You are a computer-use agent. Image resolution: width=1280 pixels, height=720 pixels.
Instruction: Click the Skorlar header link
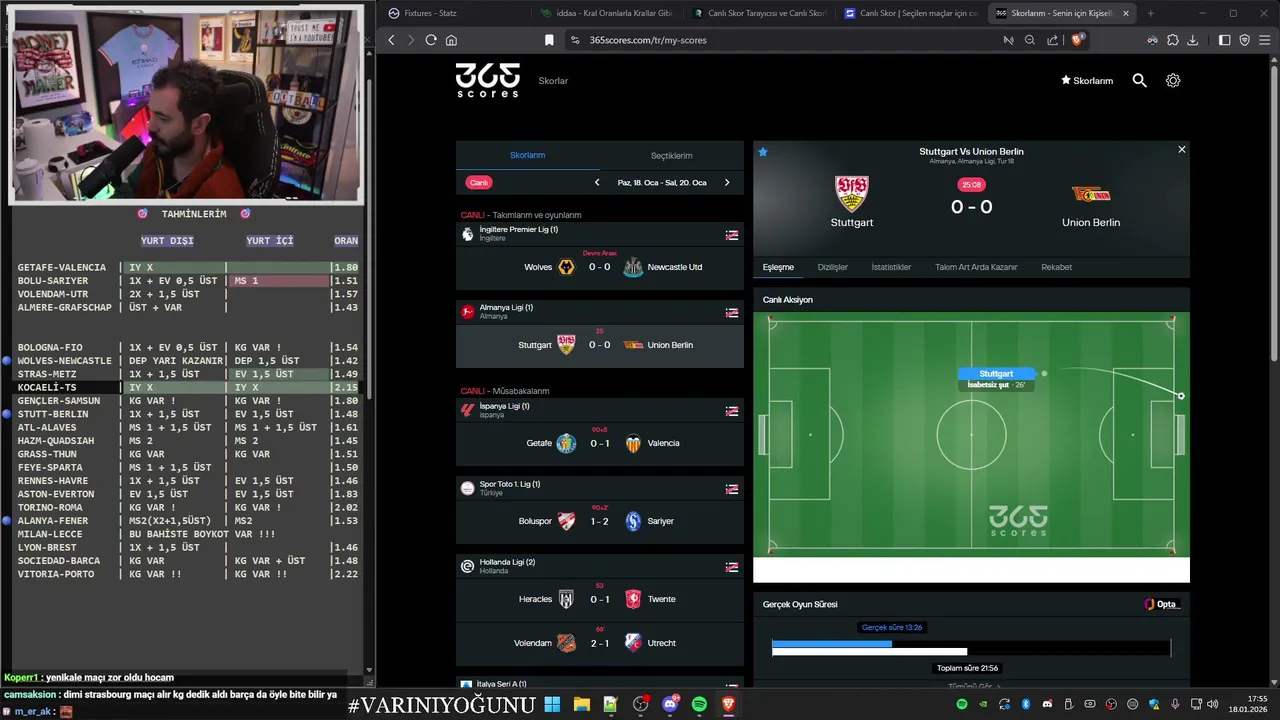coord(553,81)
